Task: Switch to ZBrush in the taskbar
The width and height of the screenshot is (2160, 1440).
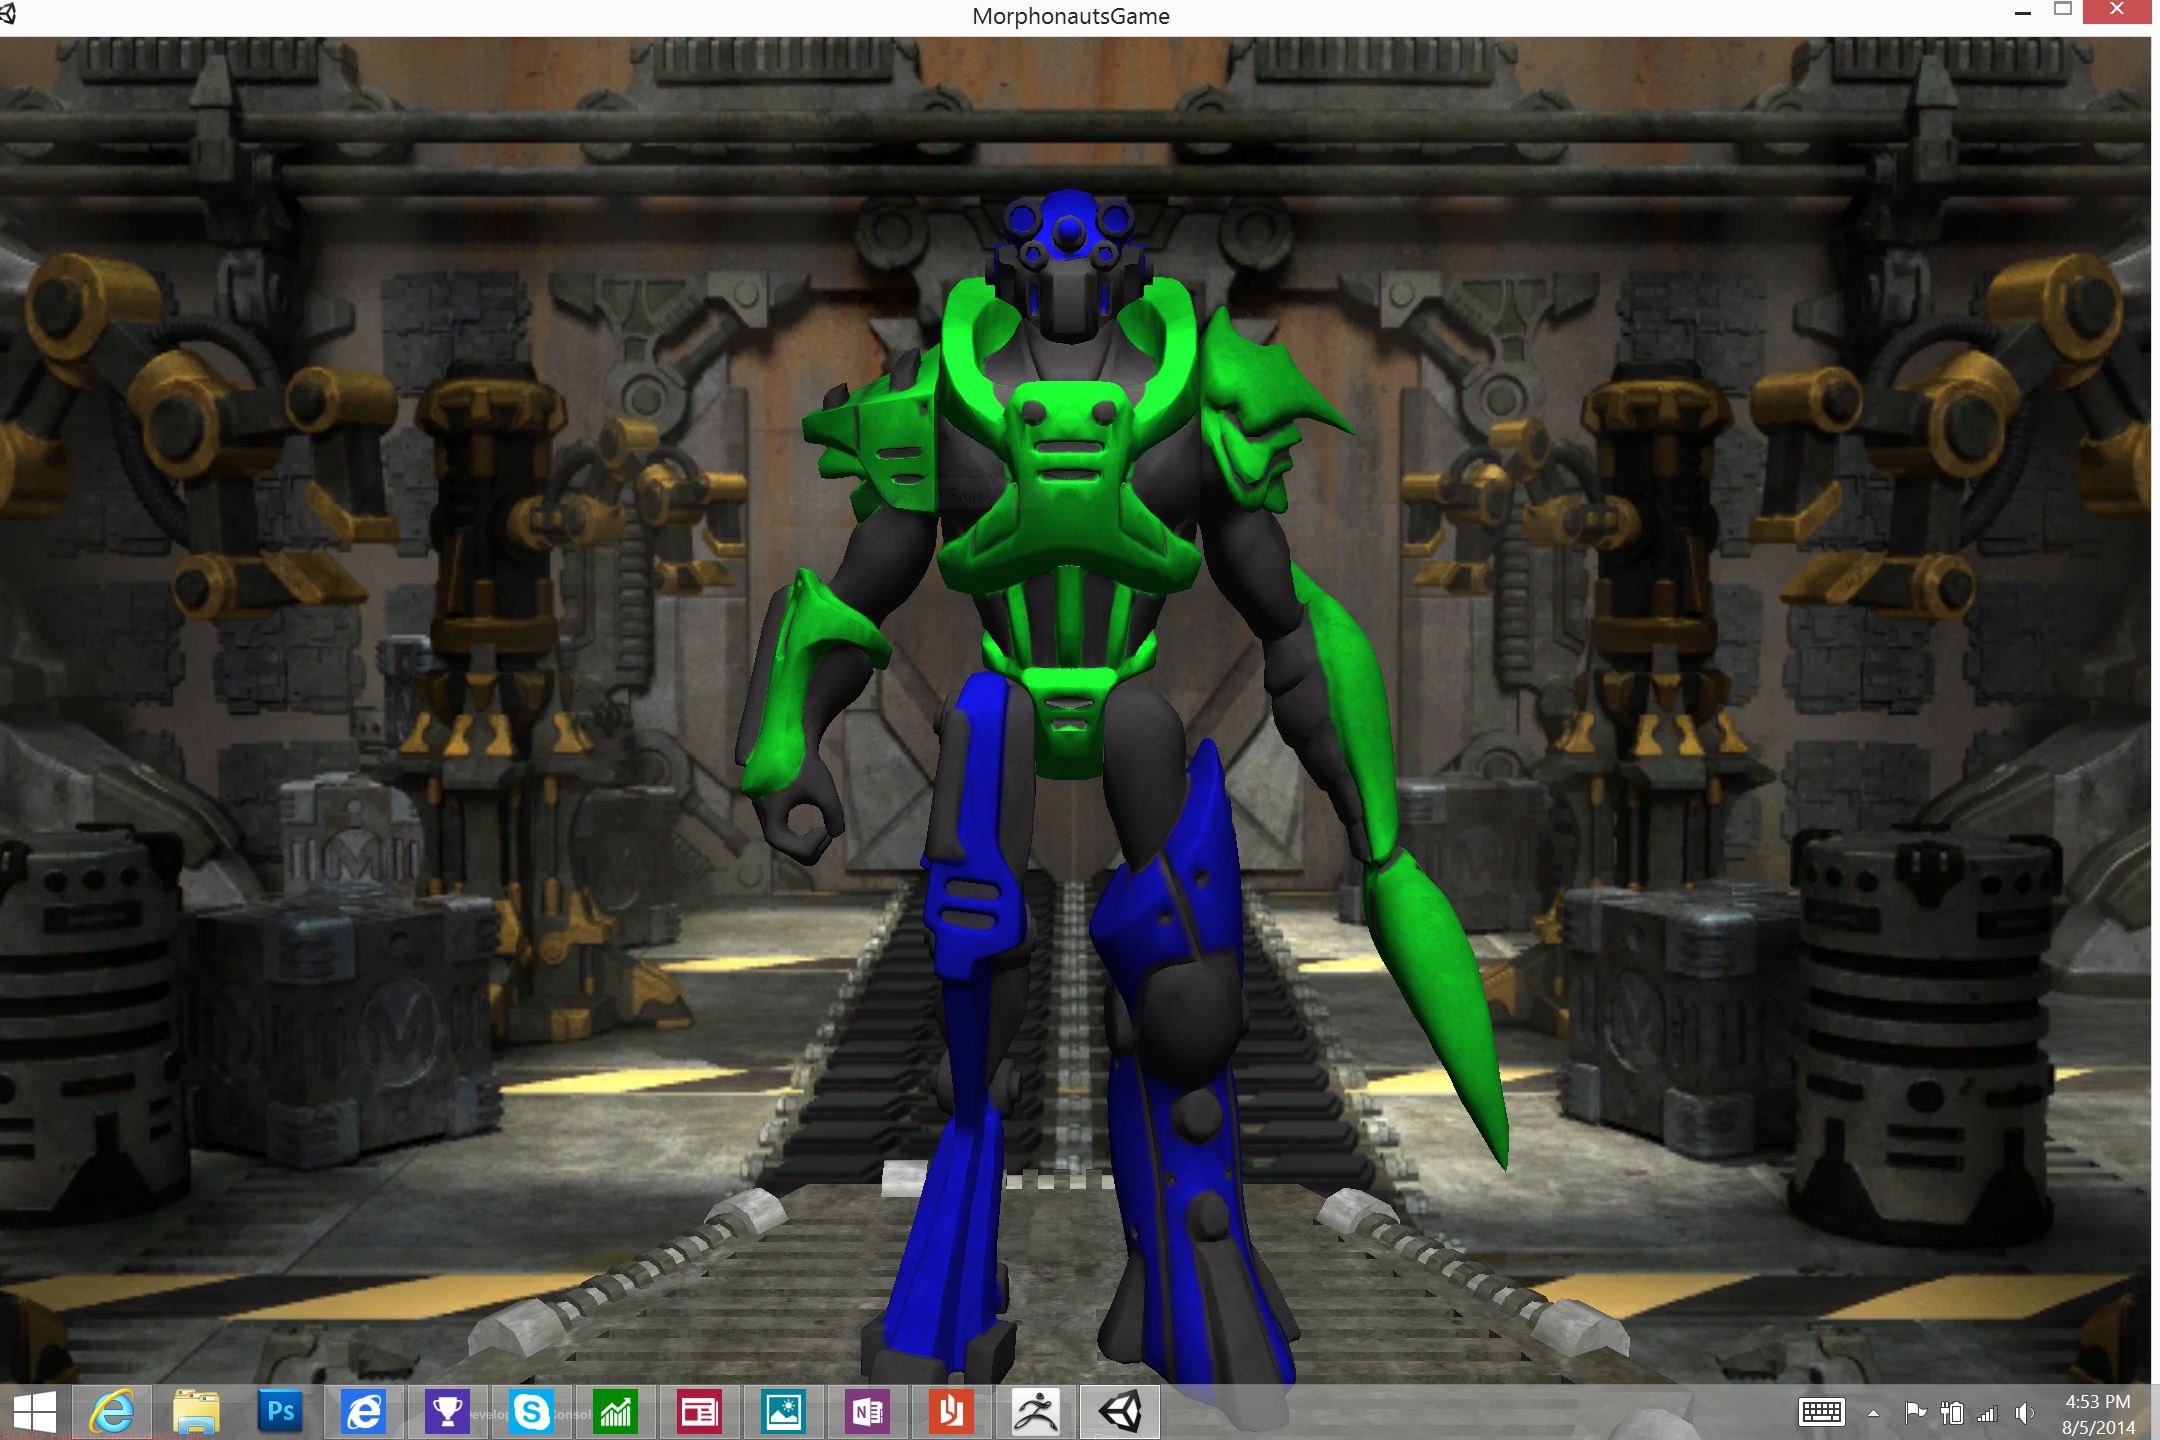Action: coord(1035,1412)
